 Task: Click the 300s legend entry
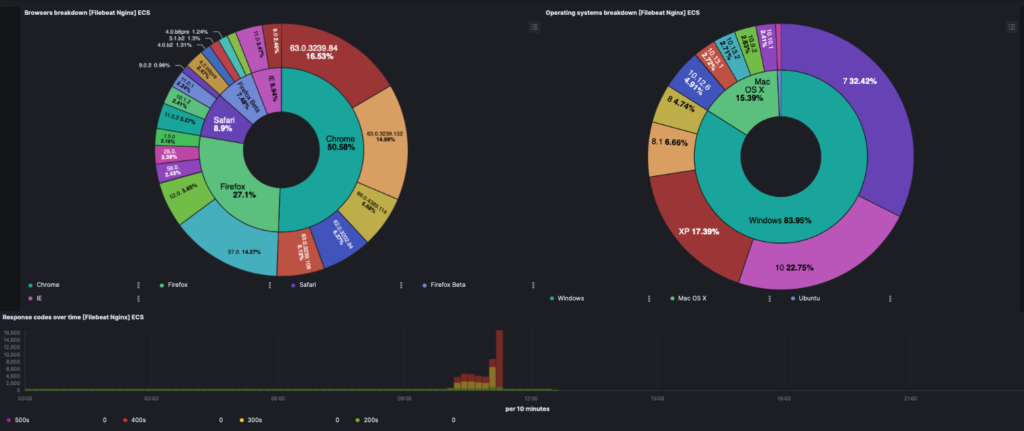point(256,420)
